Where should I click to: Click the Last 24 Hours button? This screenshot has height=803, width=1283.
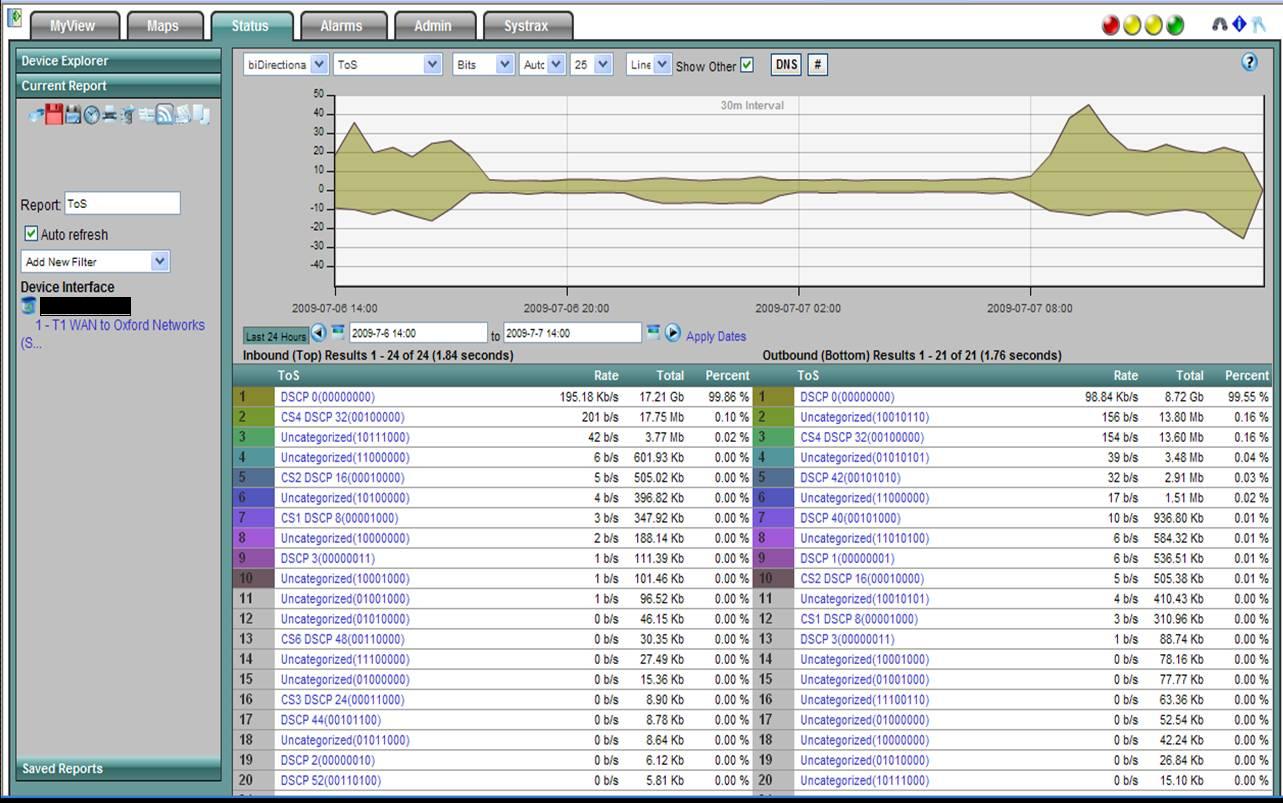click(275, 336)
